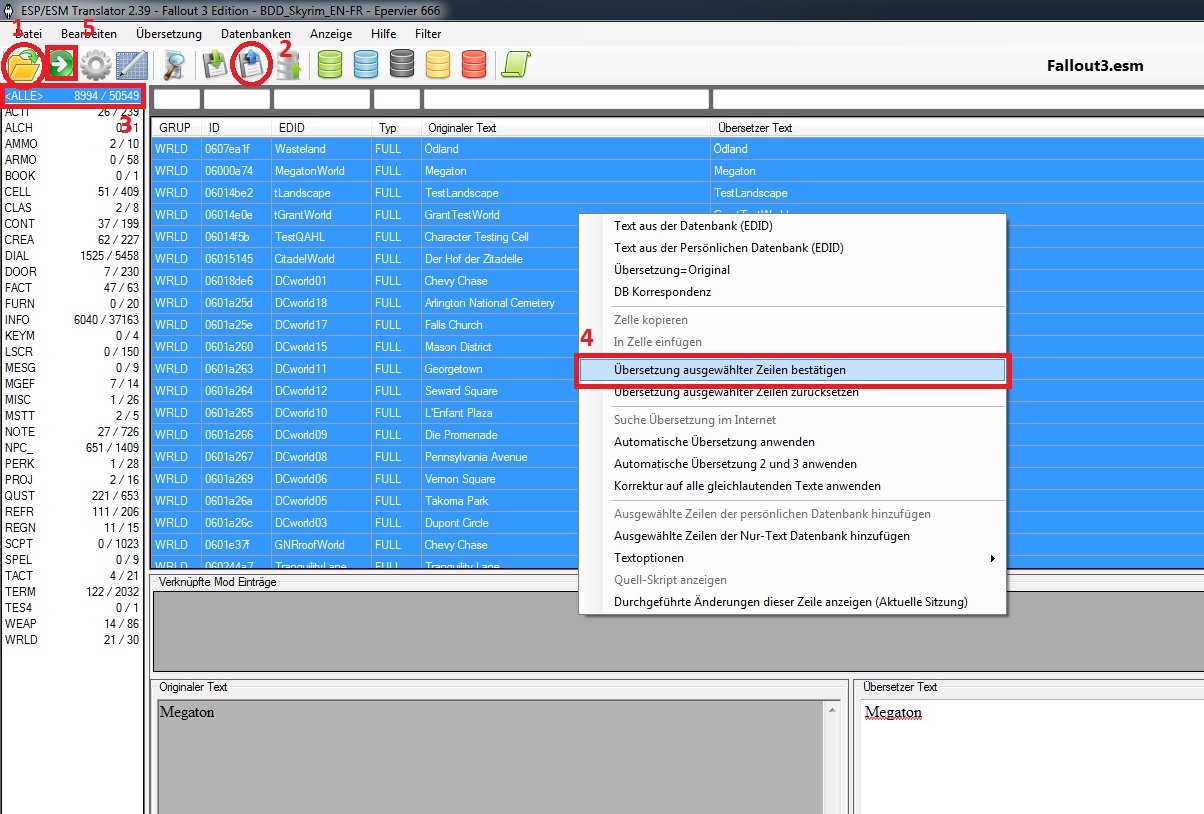Click the gray database icon with green arrow
This screenshot has width=1204, height=814.
point(289,66)
